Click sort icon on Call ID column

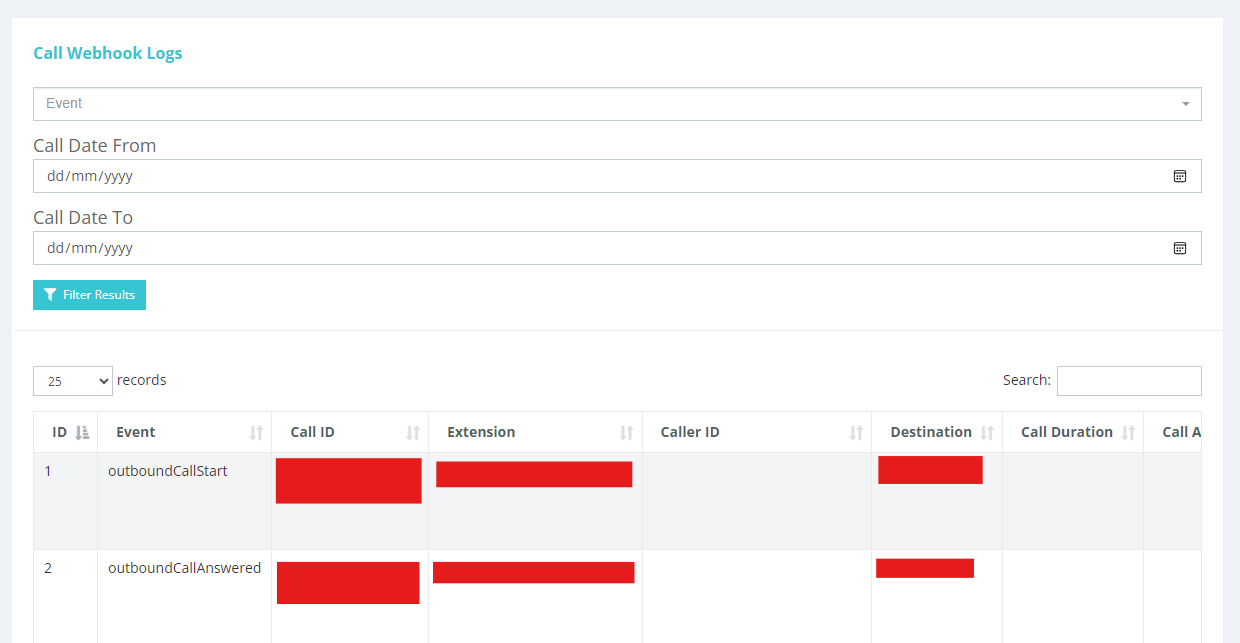click(x=413, y=431)
